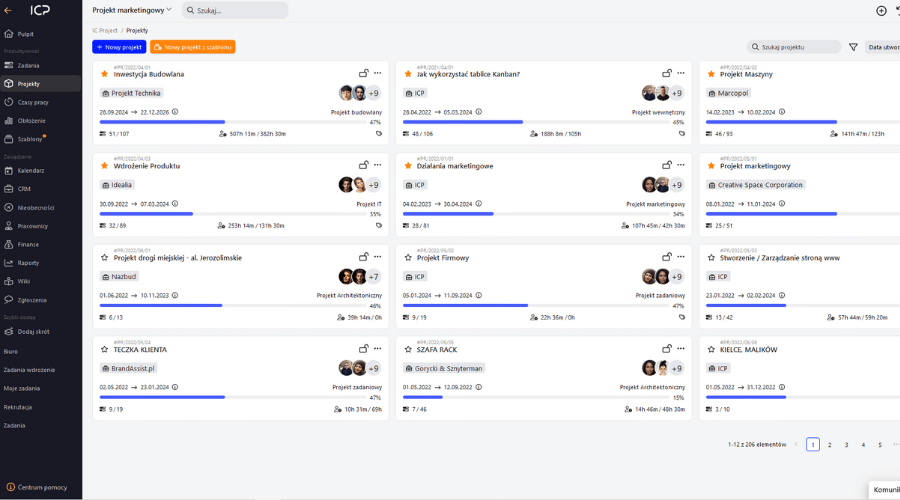This screenshot has width=900, height=500.
Task: Click the Zgłoszenia sidebar icon
Action: pos(9,300)
